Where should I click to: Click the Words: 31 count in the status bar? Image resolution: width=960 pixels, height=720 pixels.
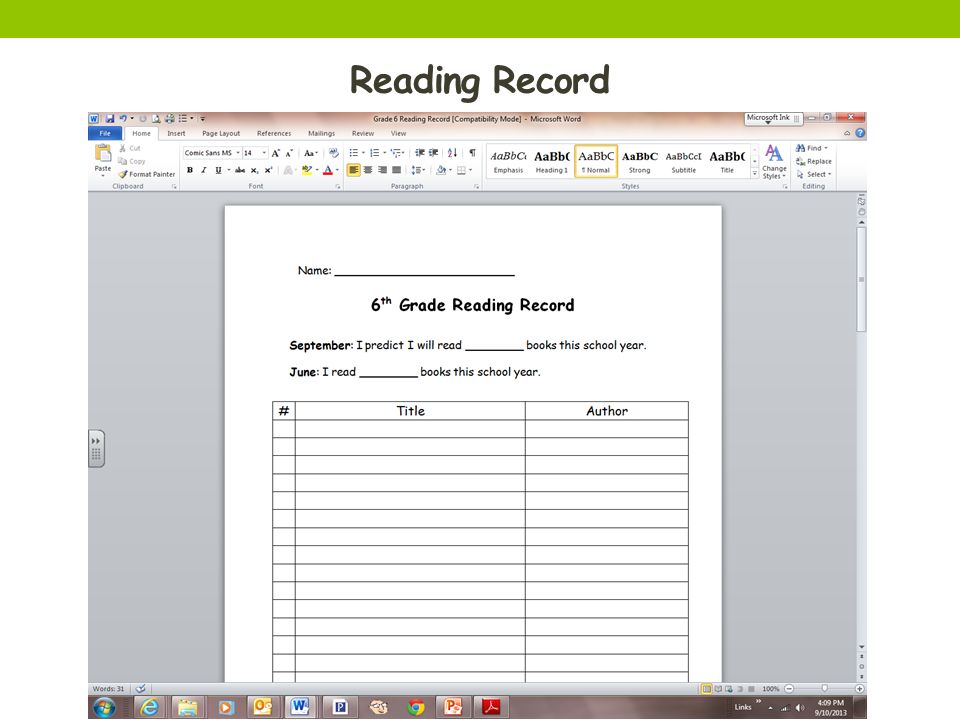[x=108, y=689]
